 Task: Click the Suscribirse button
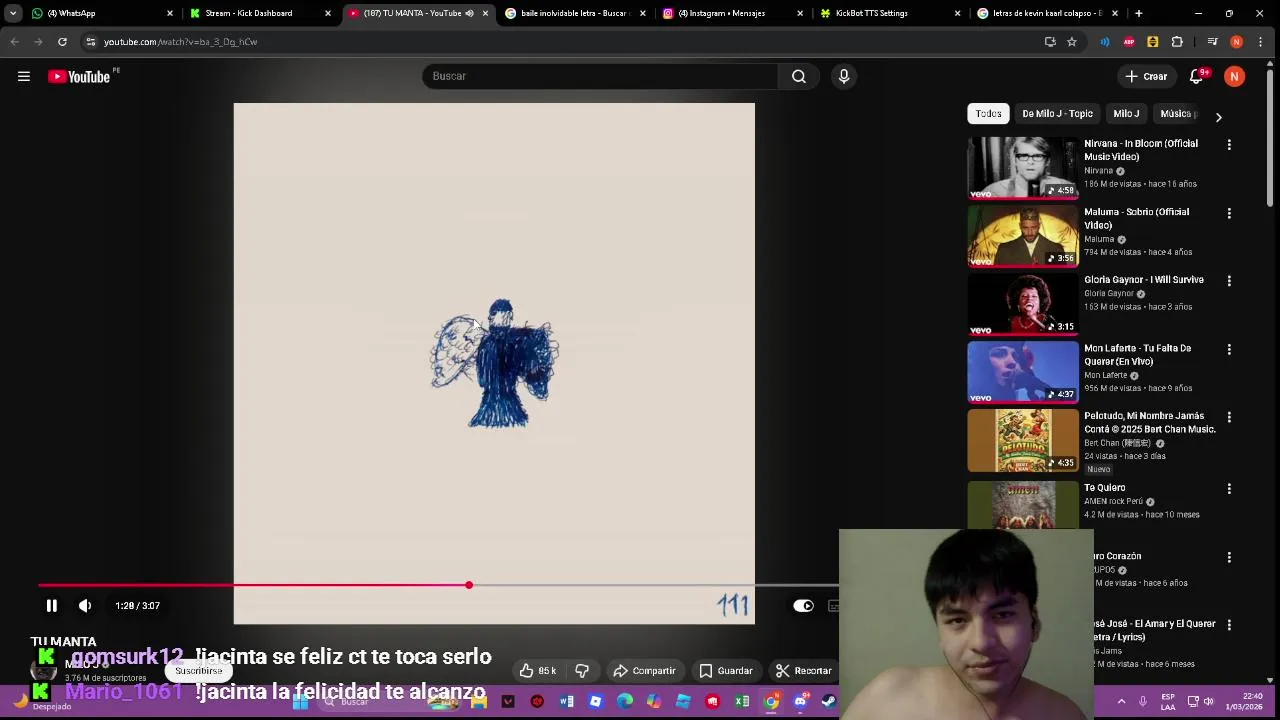[x=198, y=671]
